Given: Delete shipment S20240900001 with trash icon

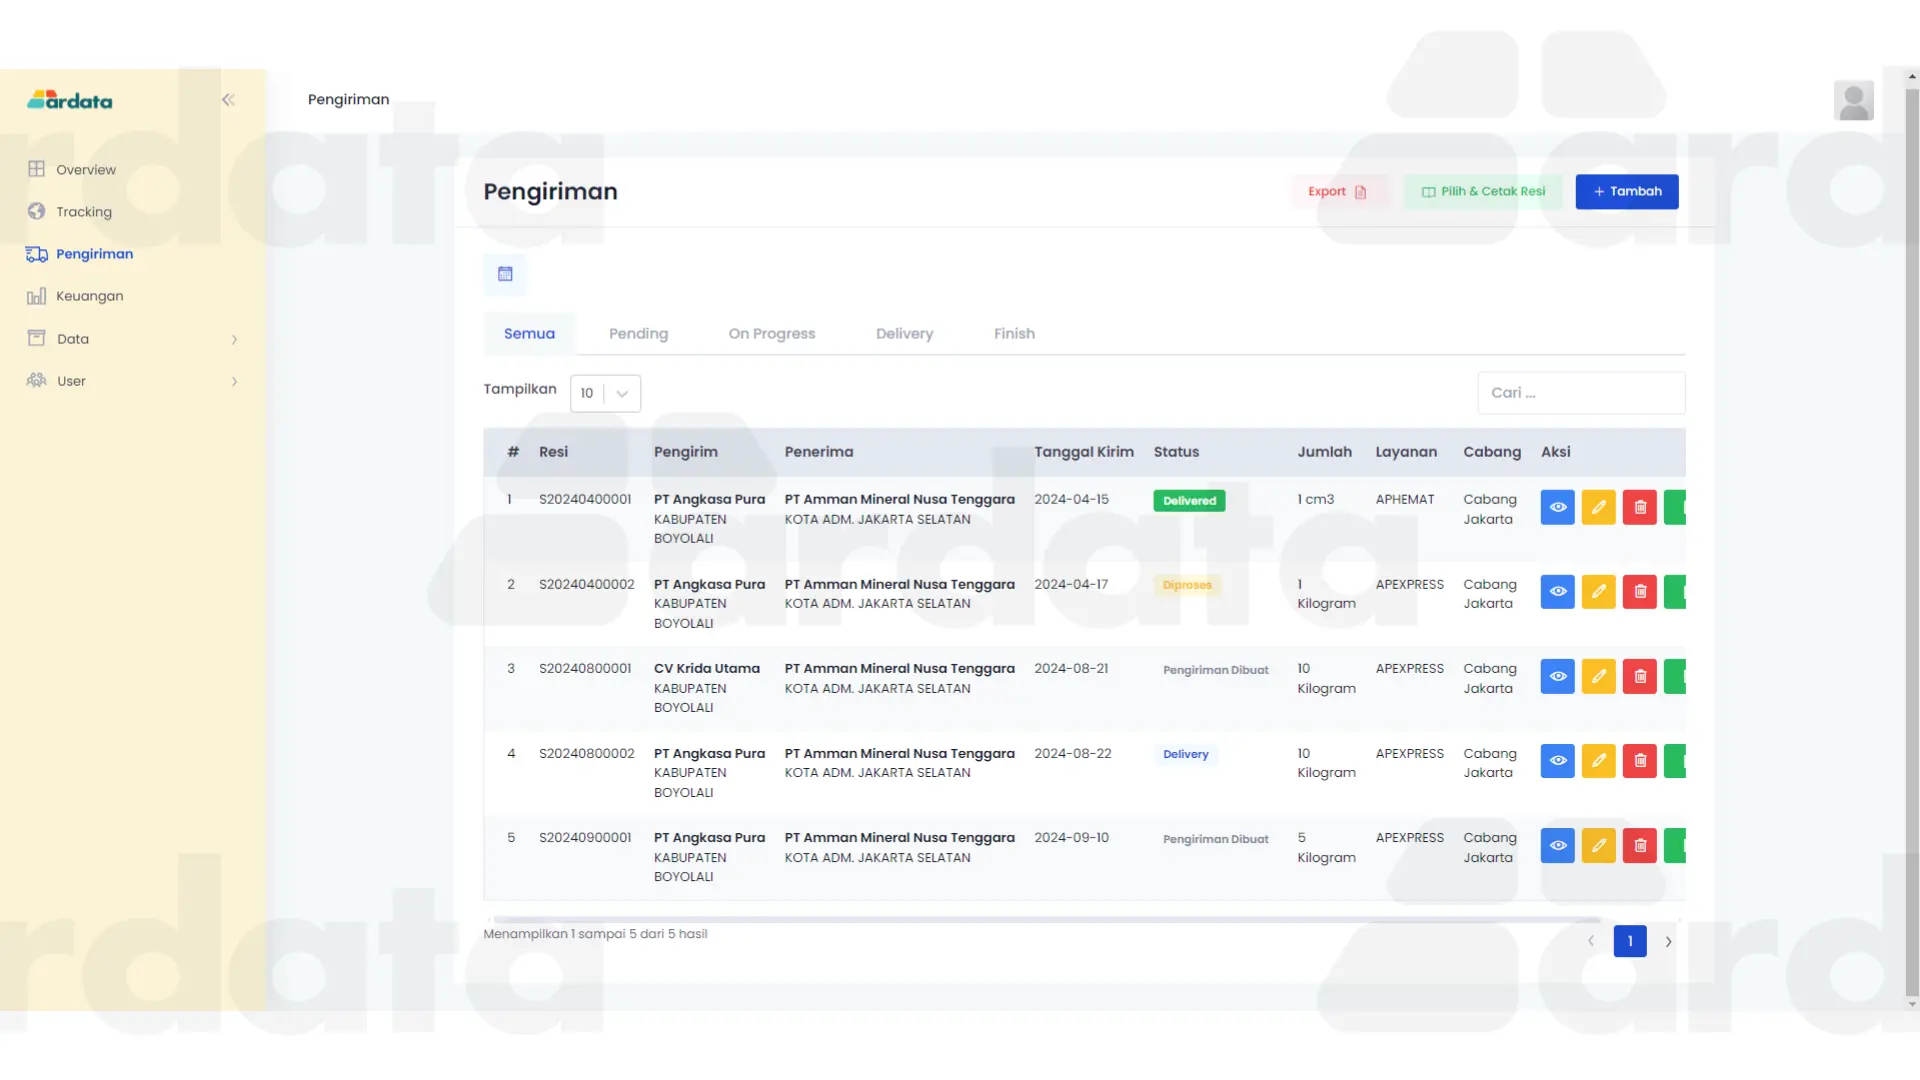Looking at the screenshot, I should point(1640,846).
